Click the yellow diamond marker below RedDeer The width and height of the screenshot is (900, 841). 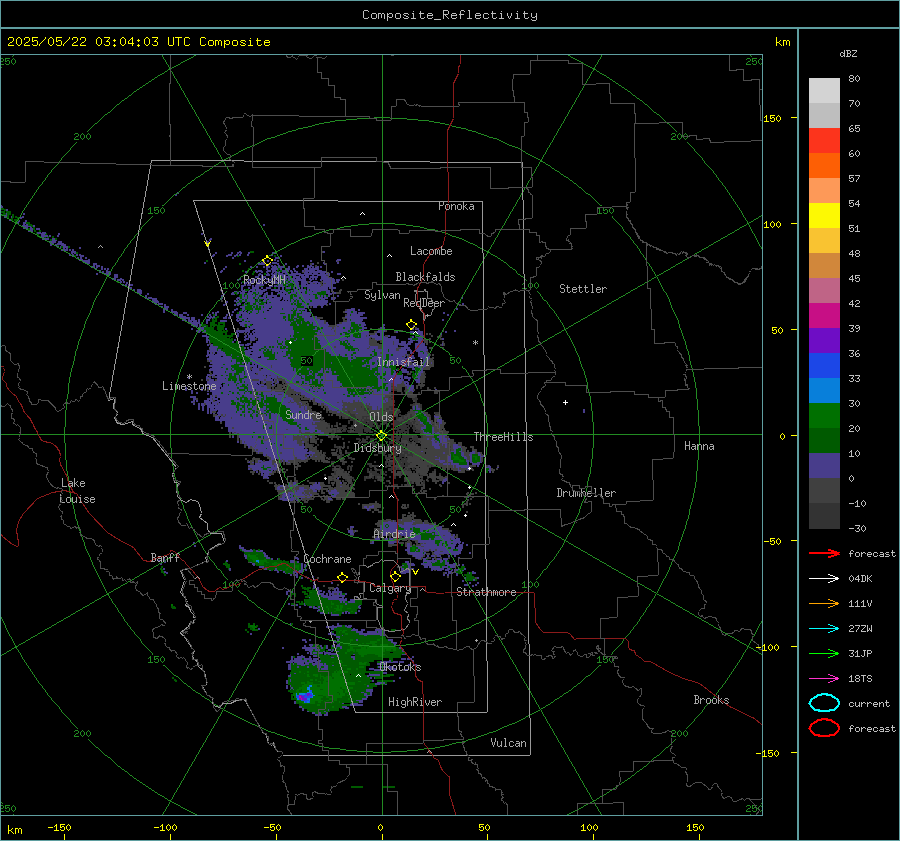pos(412,325)
